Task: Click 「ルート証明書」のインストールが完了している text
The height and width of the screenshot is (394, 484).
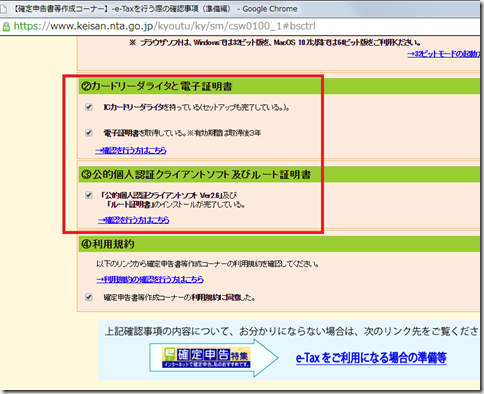Action: pyautogui.click(x=175, y=205)
